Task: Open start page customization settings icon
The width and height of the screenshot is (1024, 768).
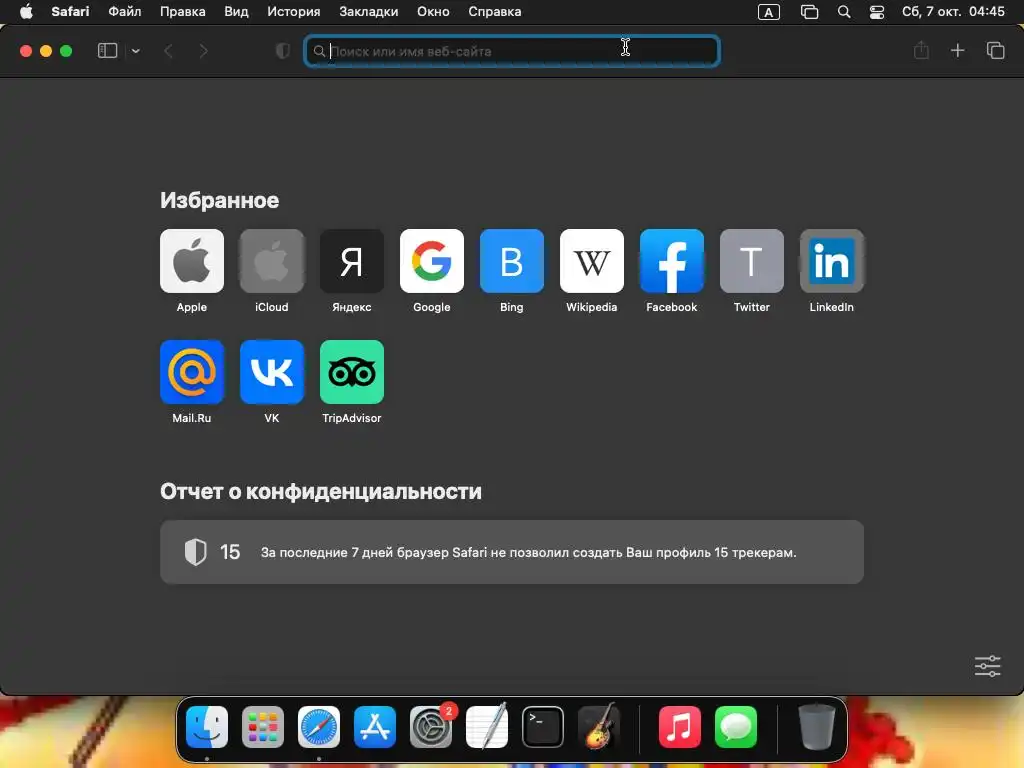Action: coord(987,666)
